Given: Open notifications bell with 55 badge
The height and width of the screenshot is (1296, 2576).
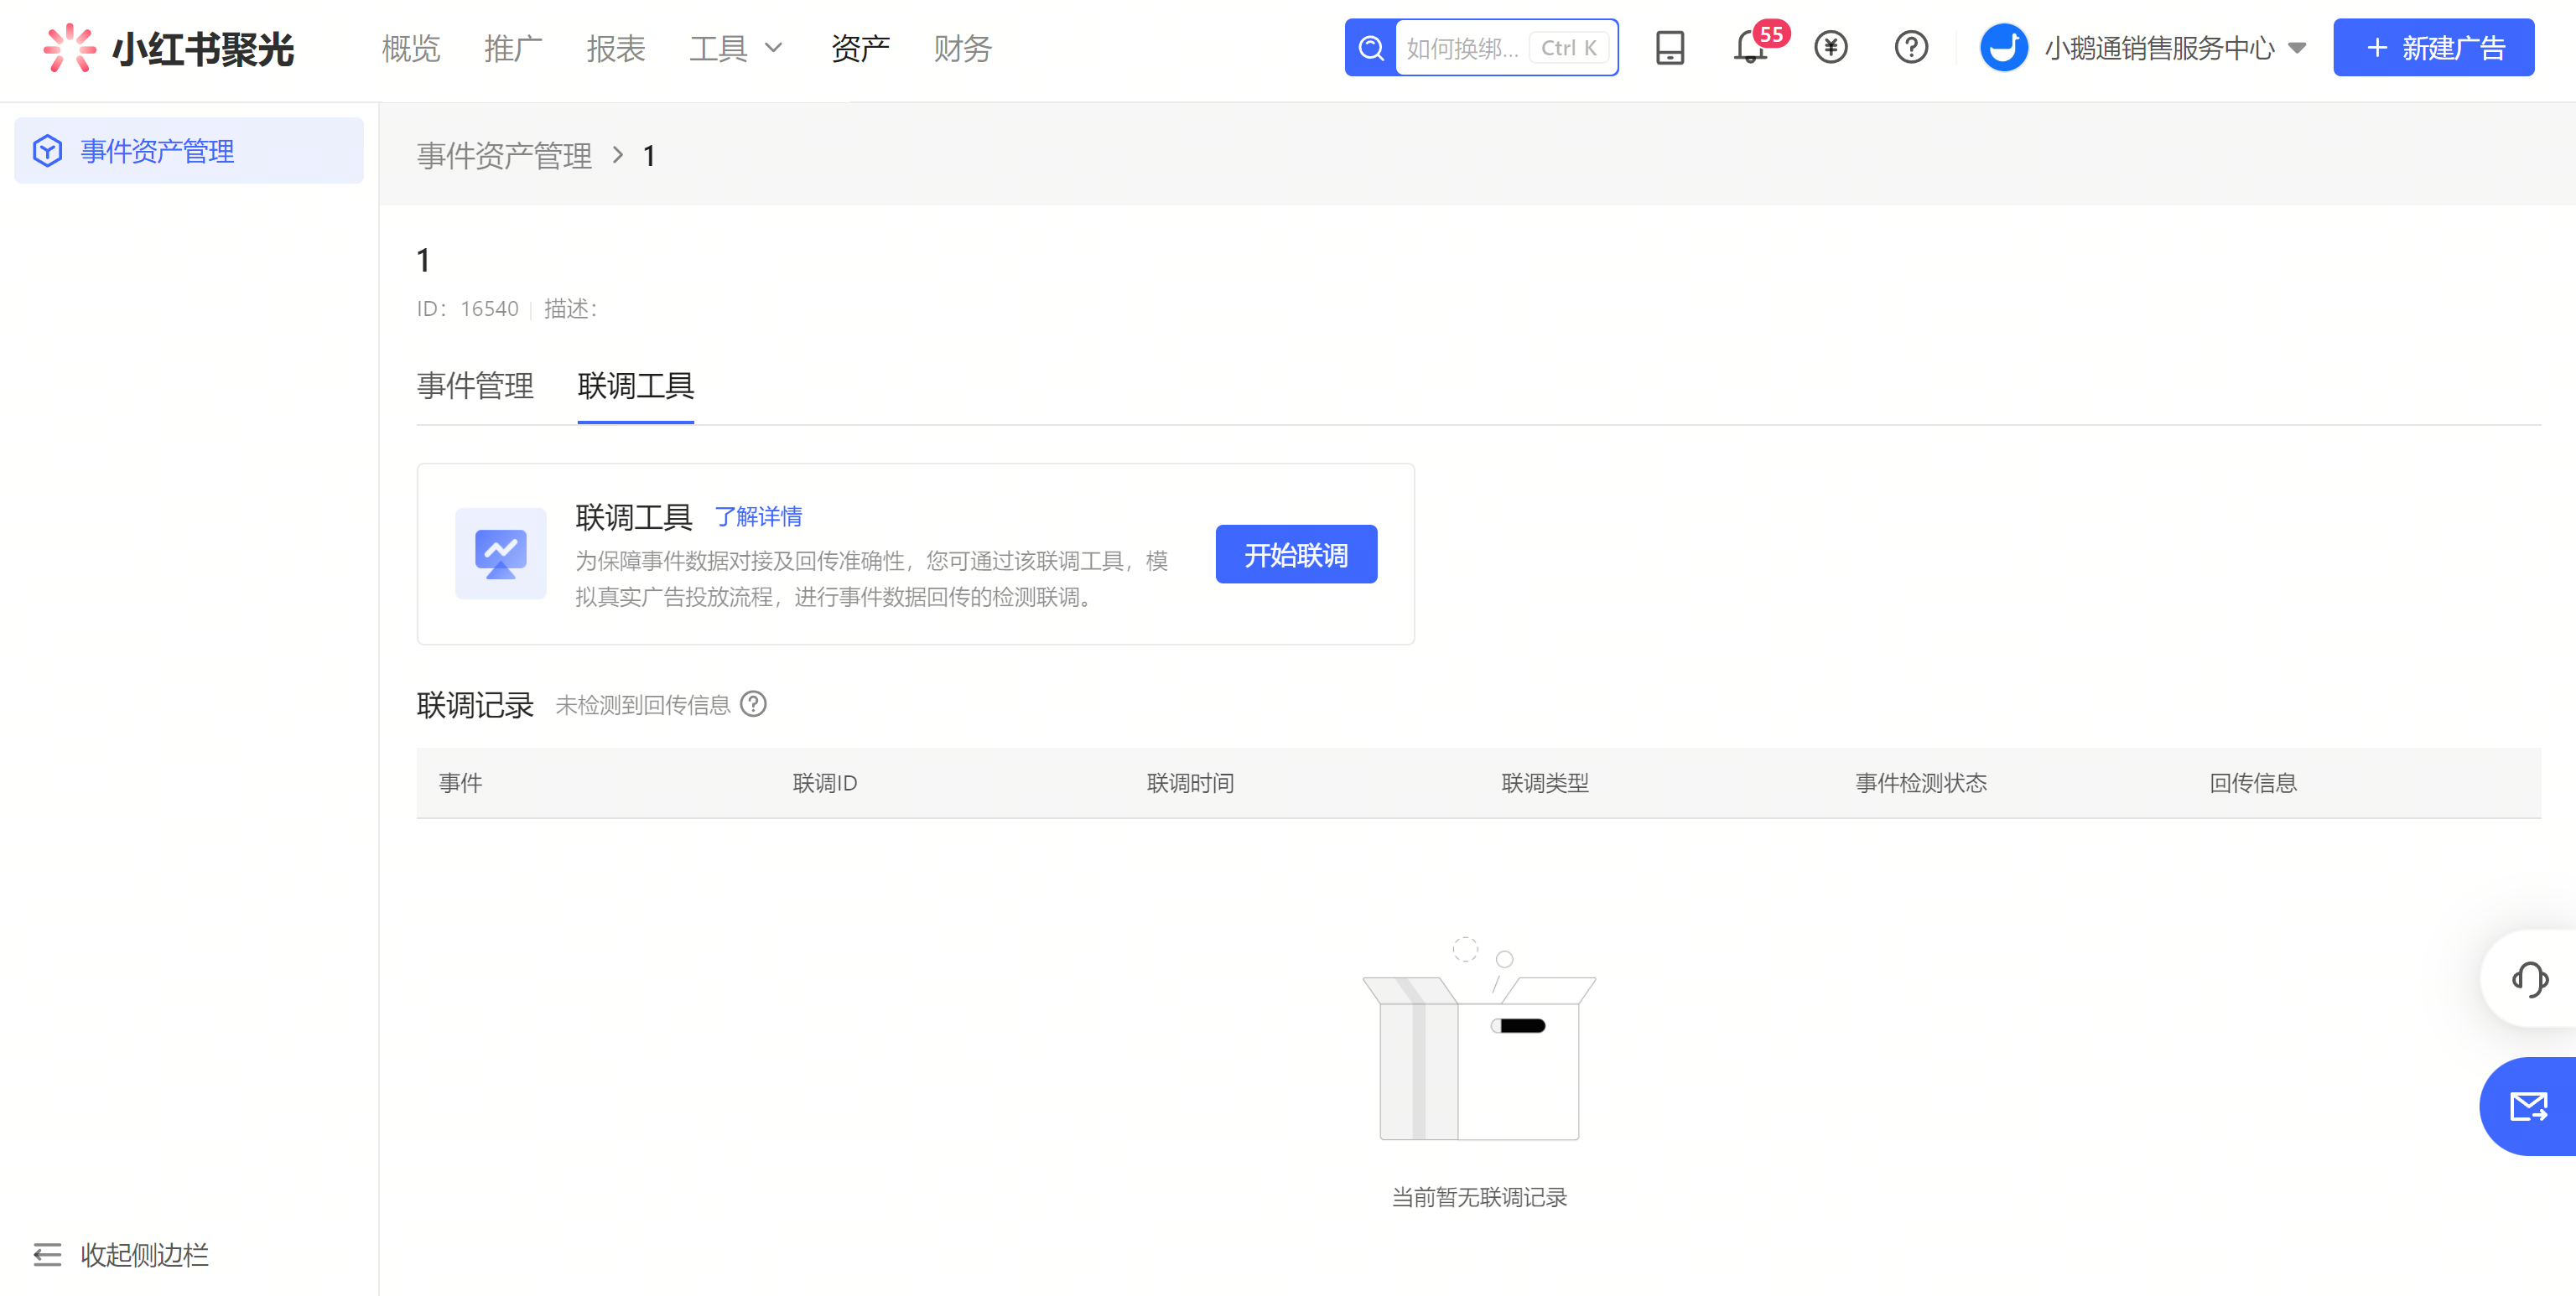Looking at the screenshot, I should (1750, 47).
